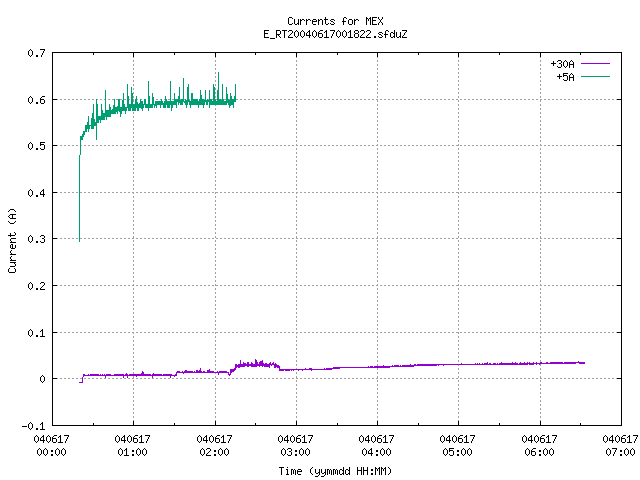Click the y-axis tick value 0.1
This screenshot has width=640, height=480.
[36, 333]
